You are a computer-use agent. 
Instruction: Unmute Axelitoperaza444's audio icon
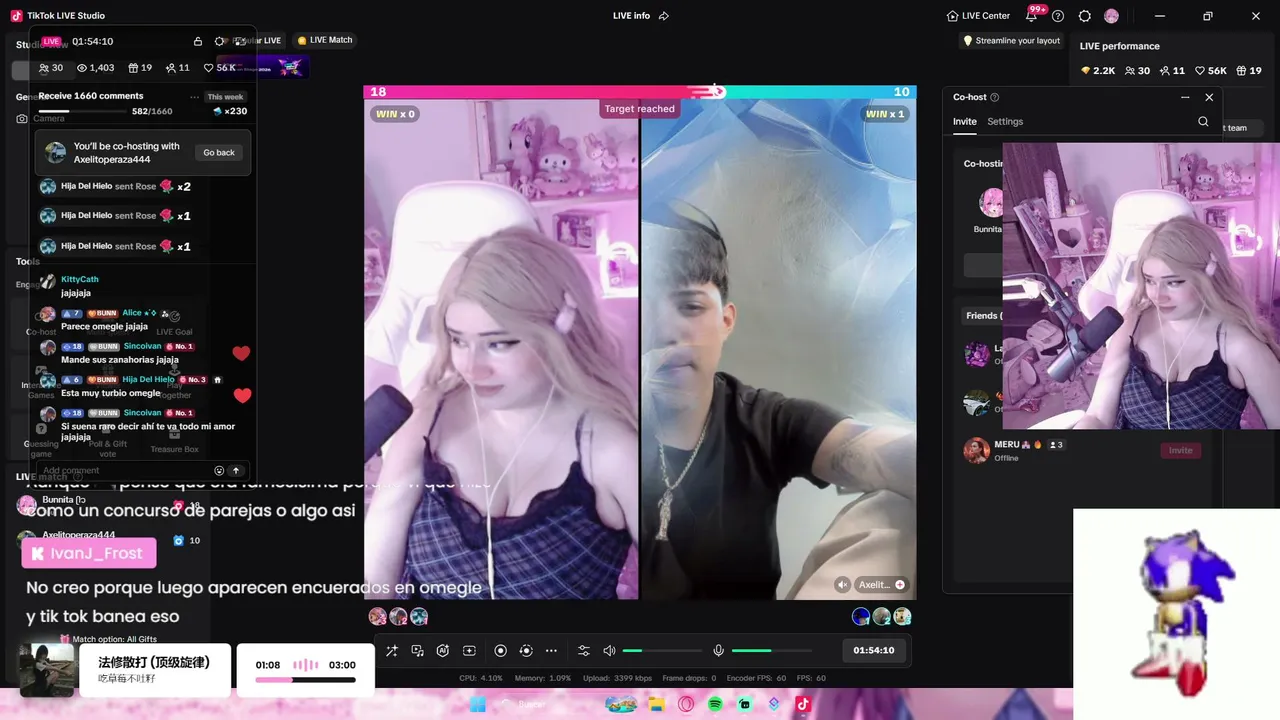842,585
